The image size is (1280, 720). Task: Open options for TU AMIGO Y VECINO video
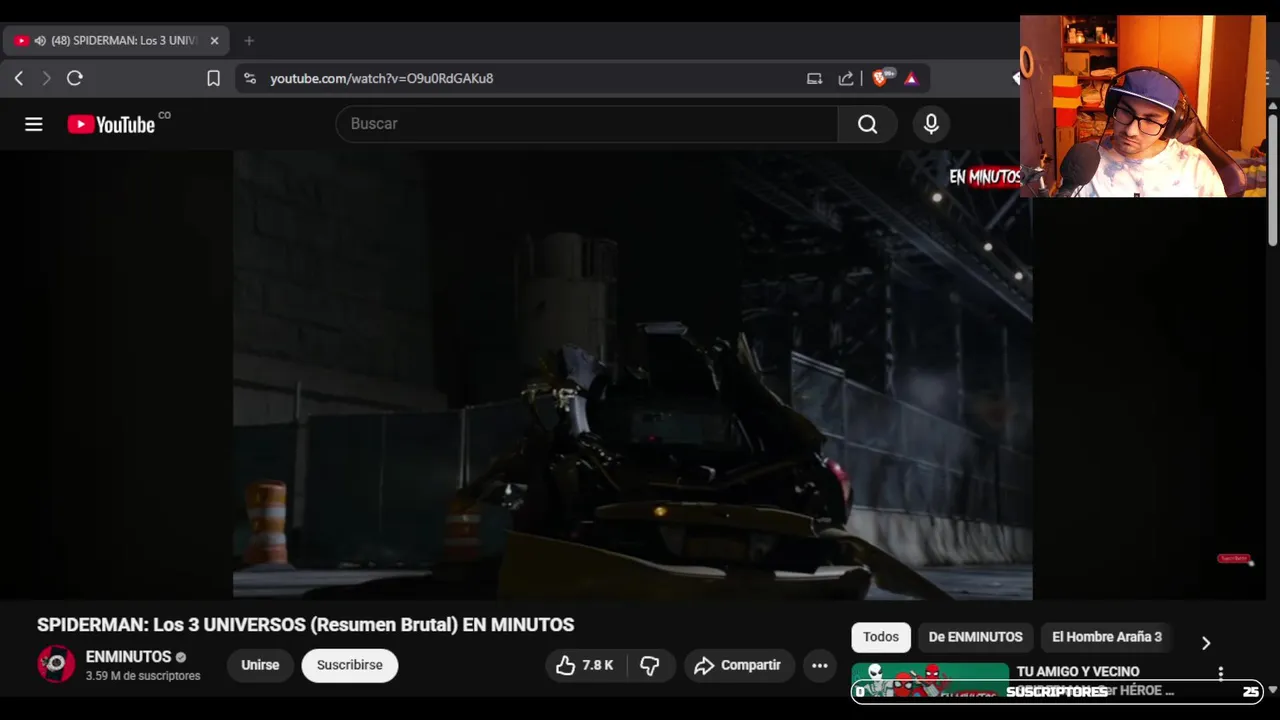pyautogui.click(x=1220, y=673)
